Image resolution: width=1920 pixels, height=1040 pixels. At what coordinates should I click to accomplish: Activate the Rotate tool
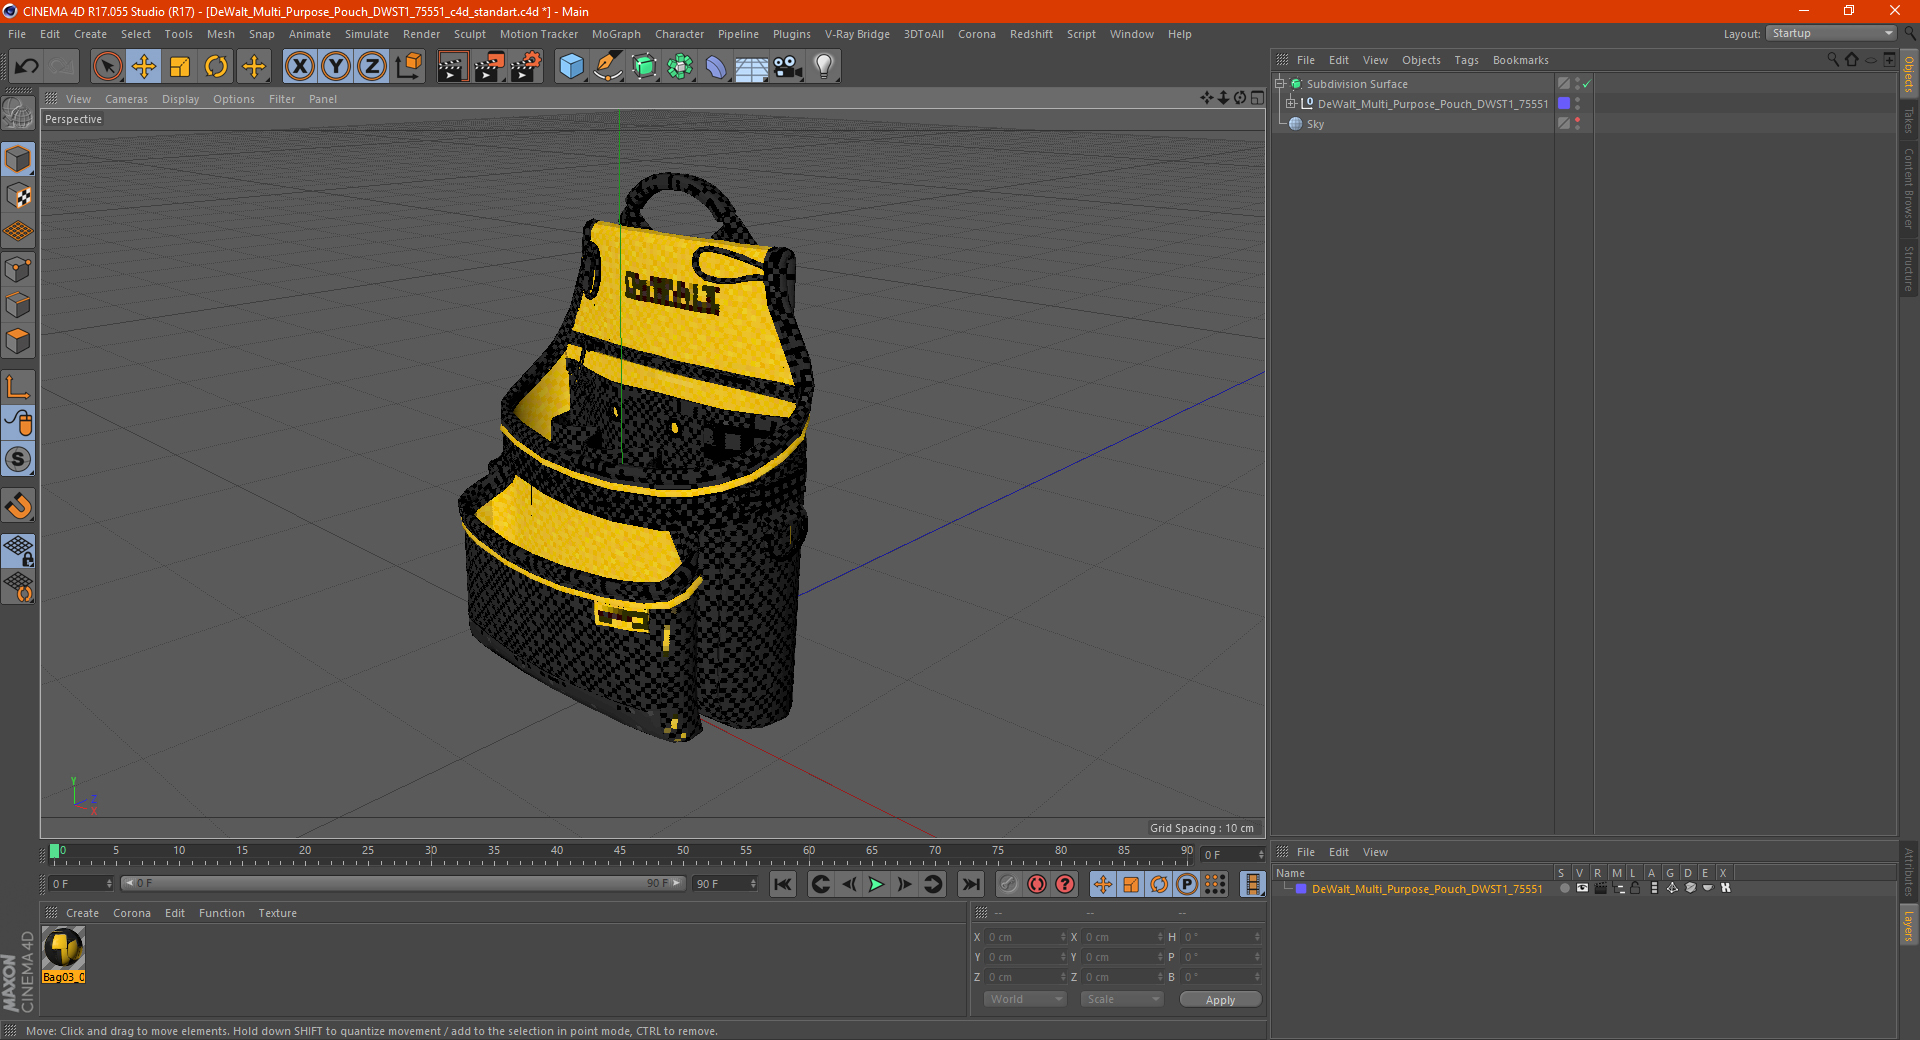pyautogui.click(x=216, y=67)
